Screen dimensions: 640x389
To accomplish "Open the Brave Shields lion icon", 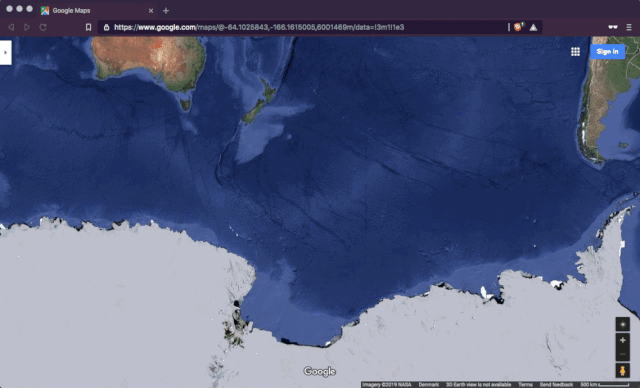I will click(518, 27).
